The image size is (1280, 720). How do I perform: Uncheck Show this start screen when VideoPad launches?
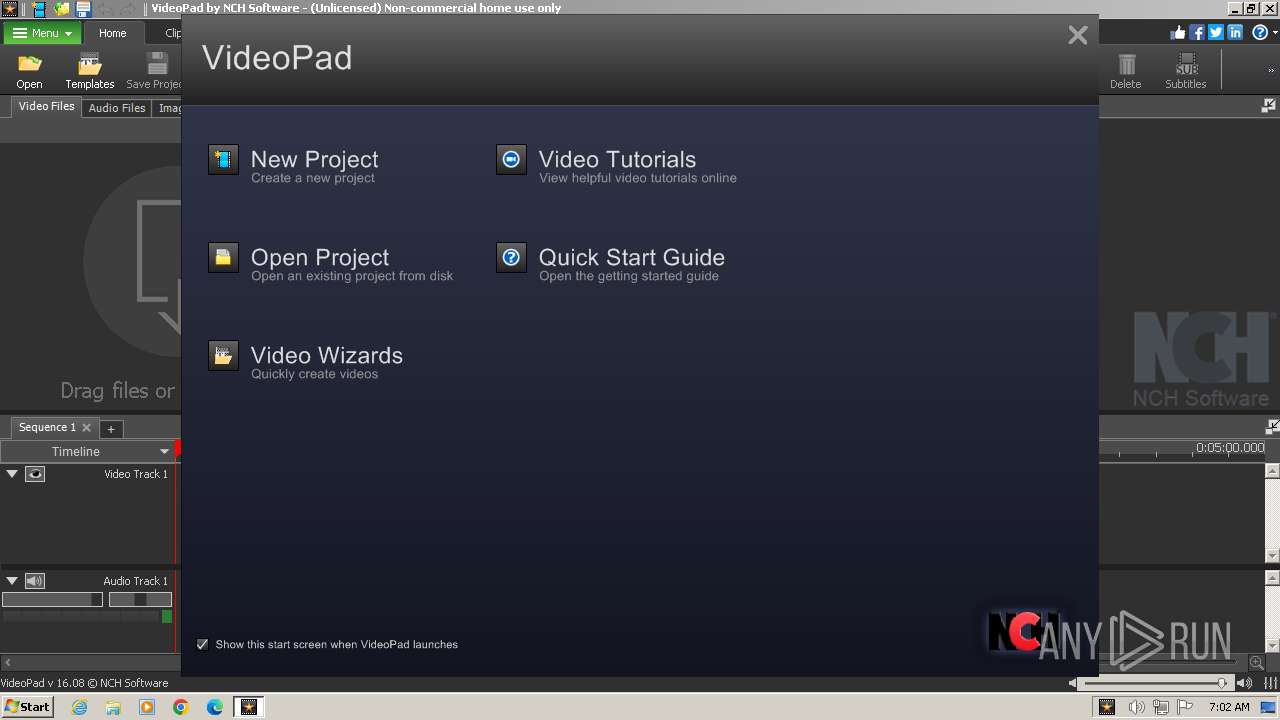pyautogui.click(x=202, y=644)
